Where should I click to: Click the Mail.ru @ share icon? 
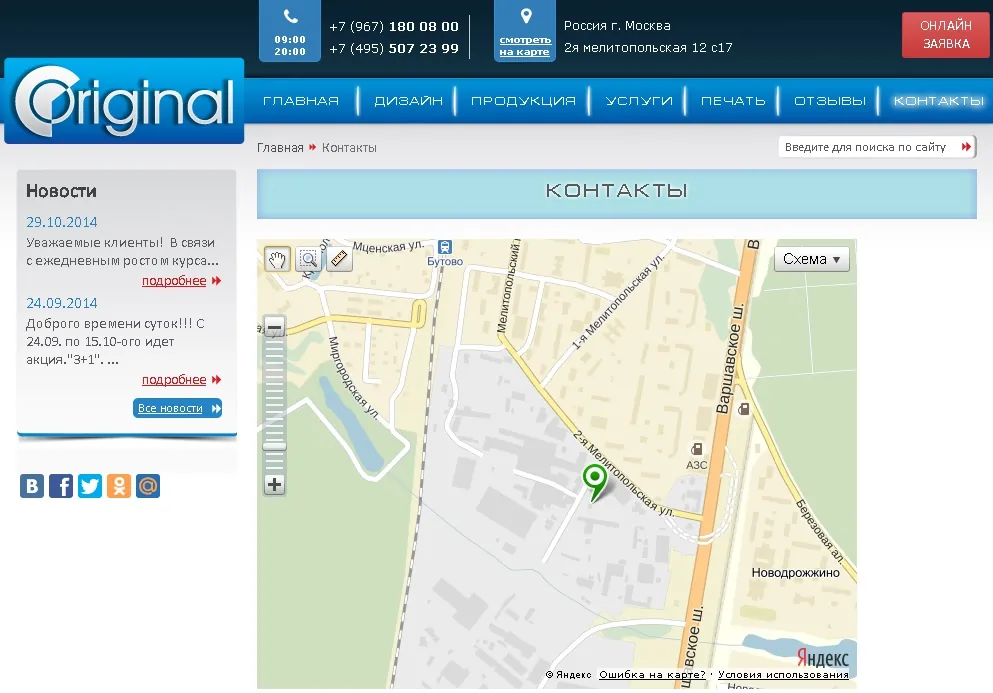click(148, 486)
